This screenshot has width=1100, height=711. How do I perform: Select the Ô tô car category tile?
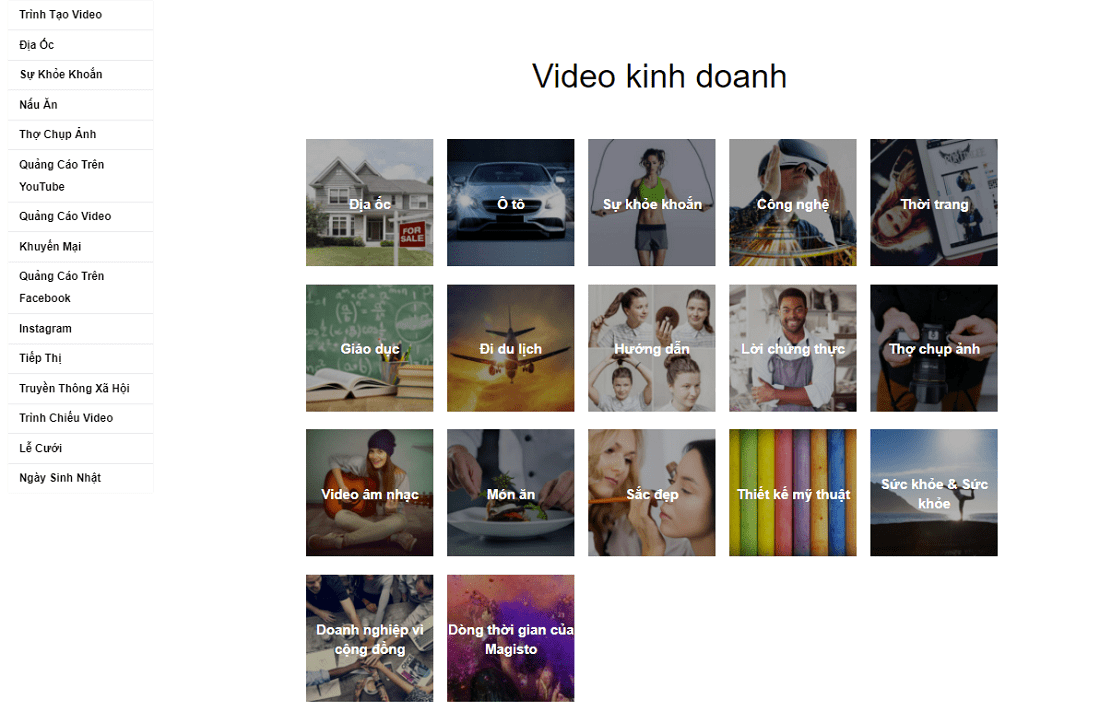(x=510, y=202)
